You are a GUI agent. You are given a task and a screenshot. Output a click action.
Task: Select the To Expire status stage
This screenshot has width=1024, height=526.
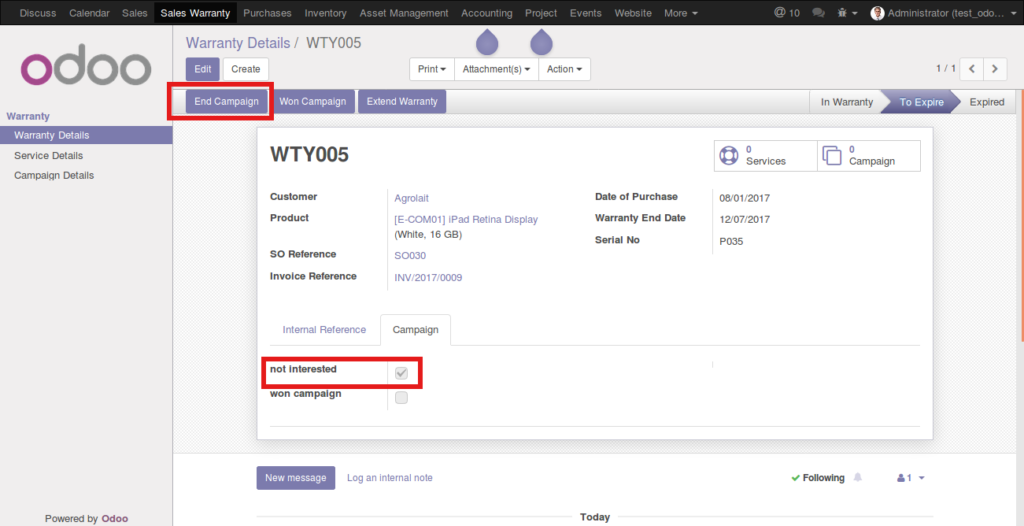point(921,102)
